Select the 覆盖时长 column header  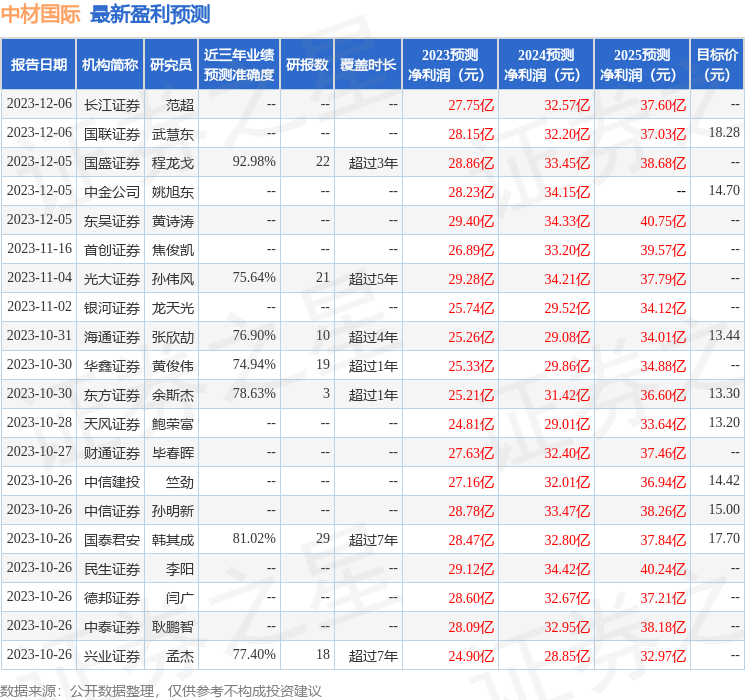click(x=368, y=65)
